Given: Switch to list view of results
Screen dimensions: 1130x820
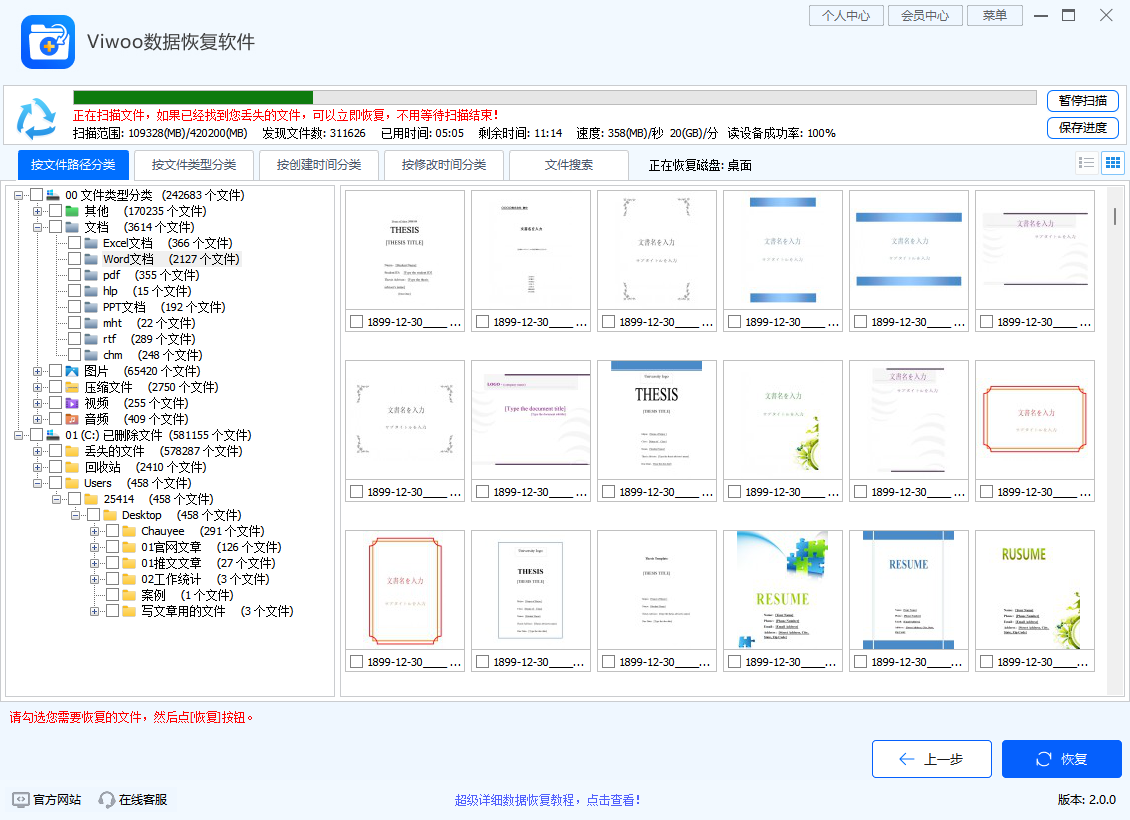Looking at the screenshot, I should pos(1087,162).
